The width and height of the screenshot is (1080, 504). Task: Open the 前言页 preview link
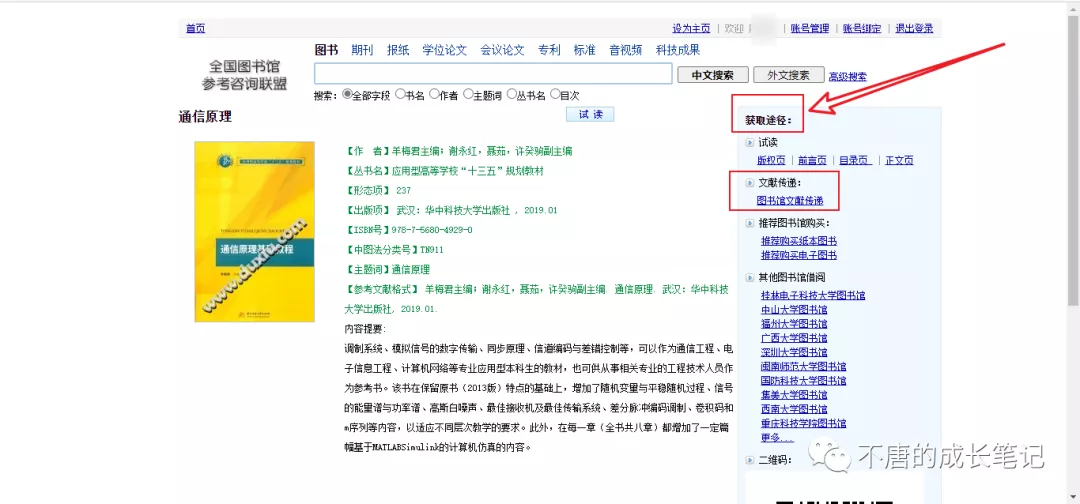(812, 160)
